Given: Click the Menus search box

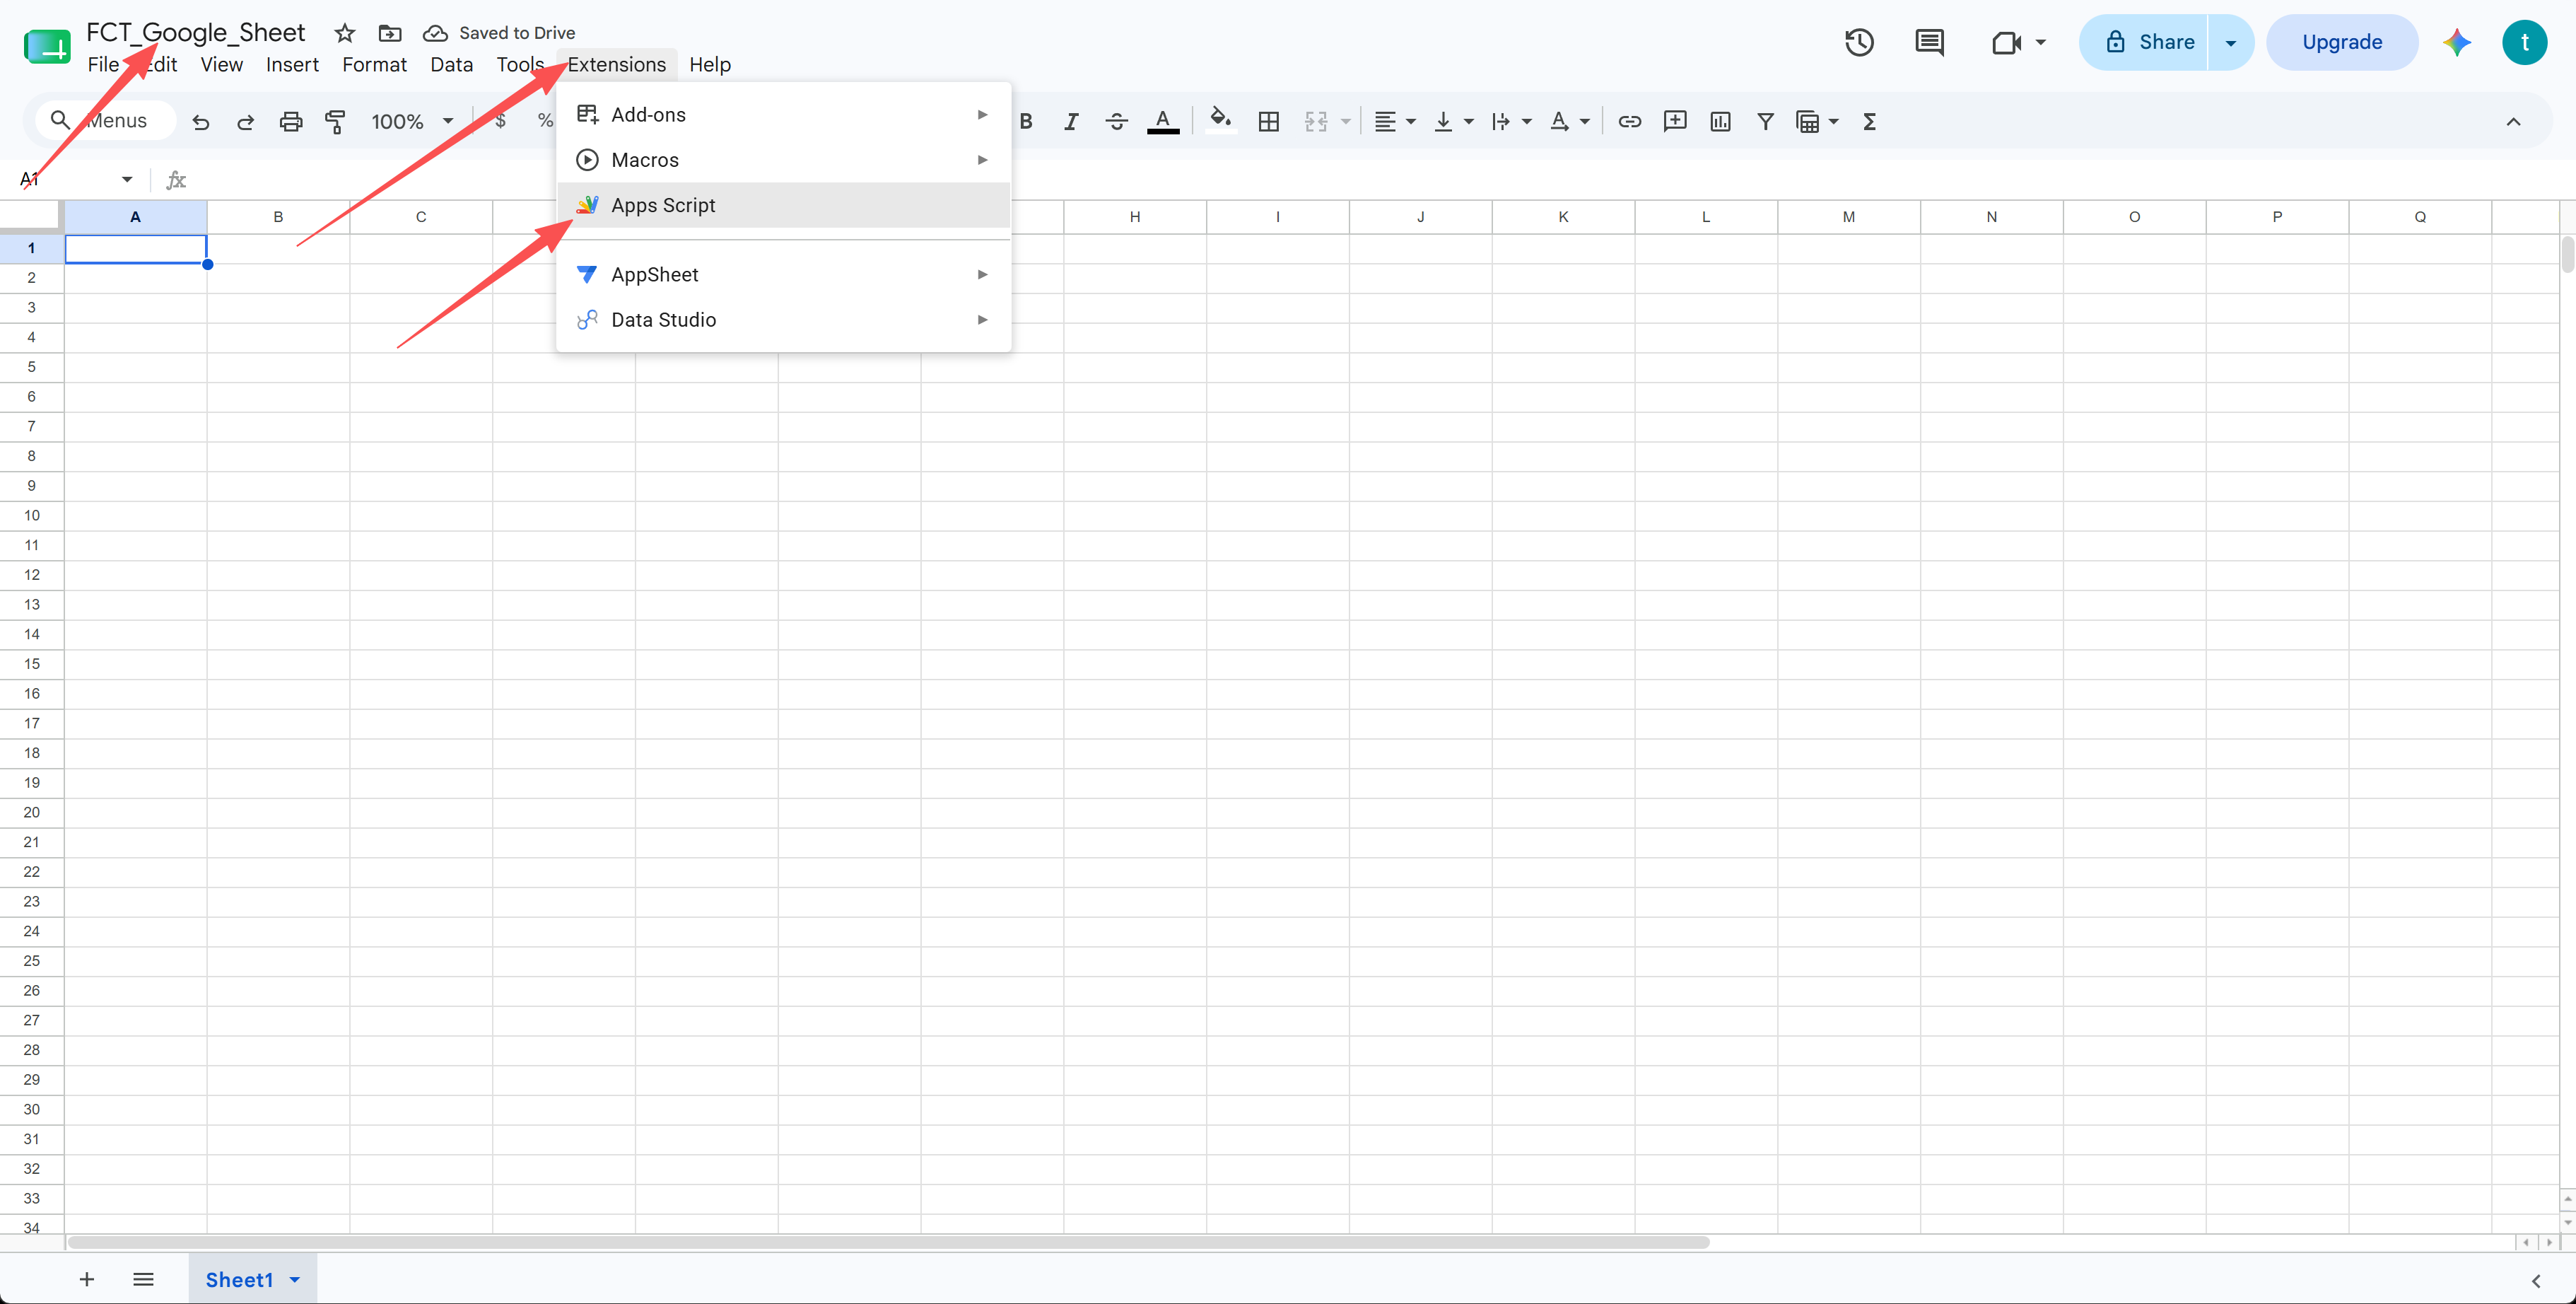Looking at the screenshot, I should click(105, 121).
